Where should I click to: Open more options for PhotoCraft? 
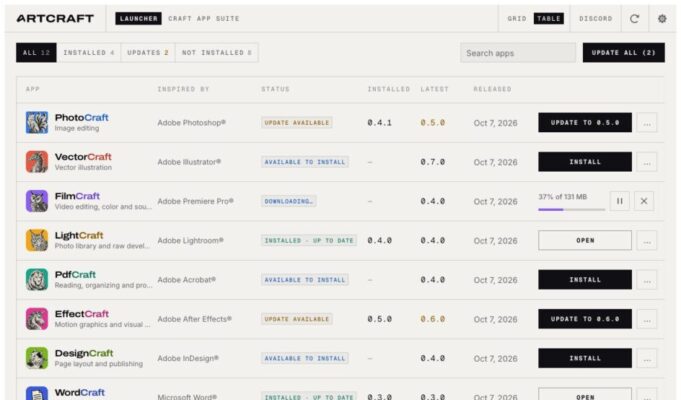647,123
